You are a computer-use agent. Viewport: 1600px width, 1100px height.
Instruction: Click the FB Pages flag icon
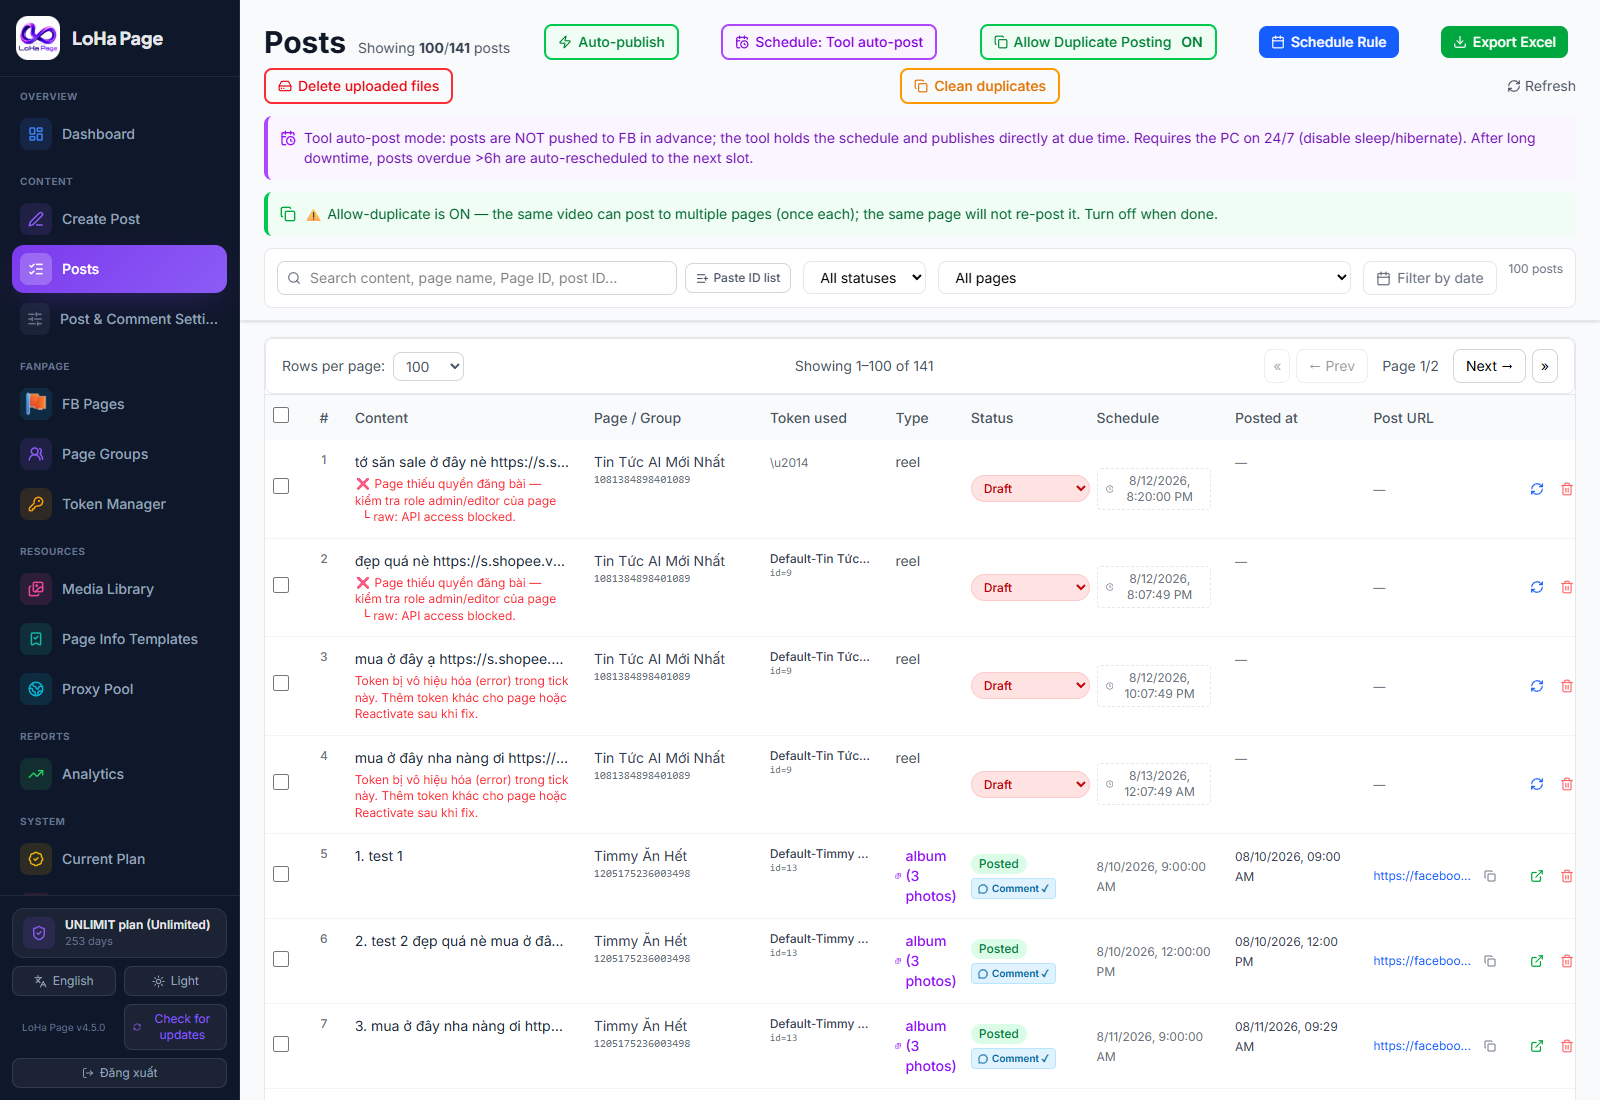[x=36, y=404]
